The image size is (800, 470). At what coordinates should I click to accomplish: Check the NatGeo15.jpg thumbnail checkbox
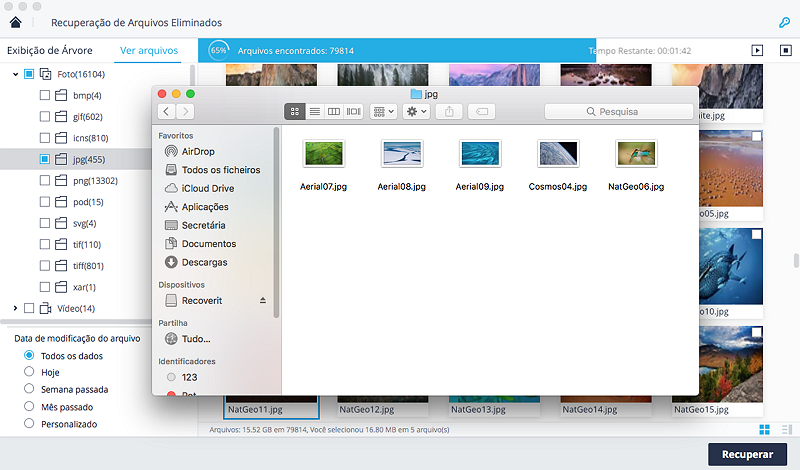click(757, 332)
